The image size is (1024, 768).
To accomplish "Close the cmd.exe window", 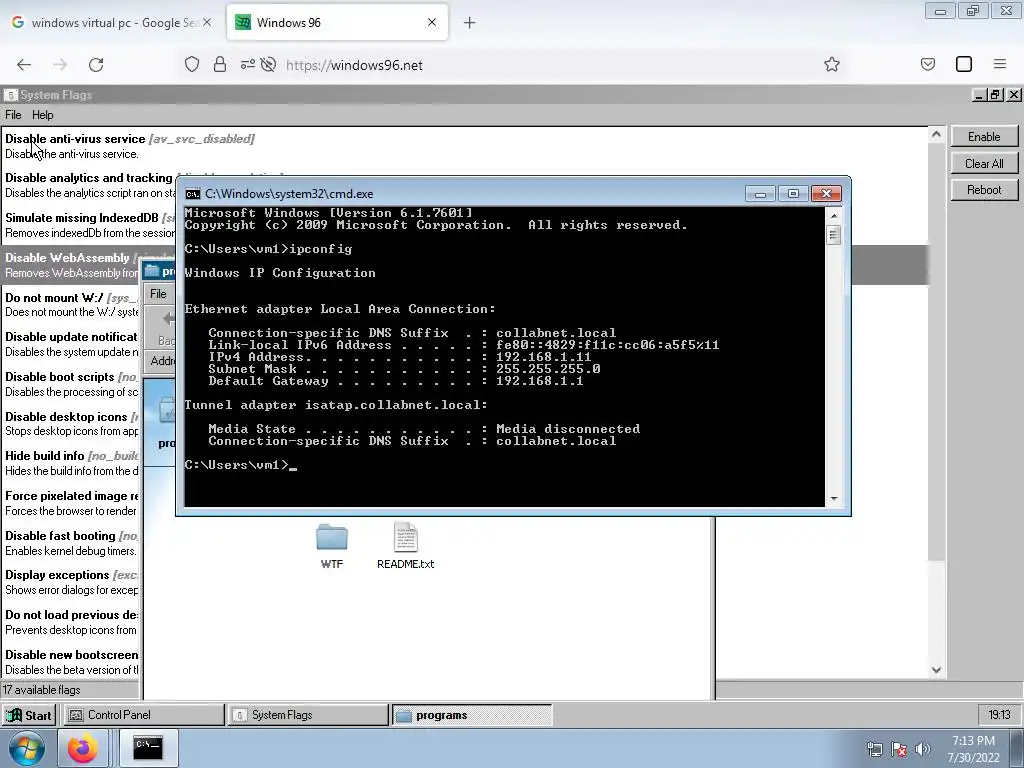I will [826, 194].
